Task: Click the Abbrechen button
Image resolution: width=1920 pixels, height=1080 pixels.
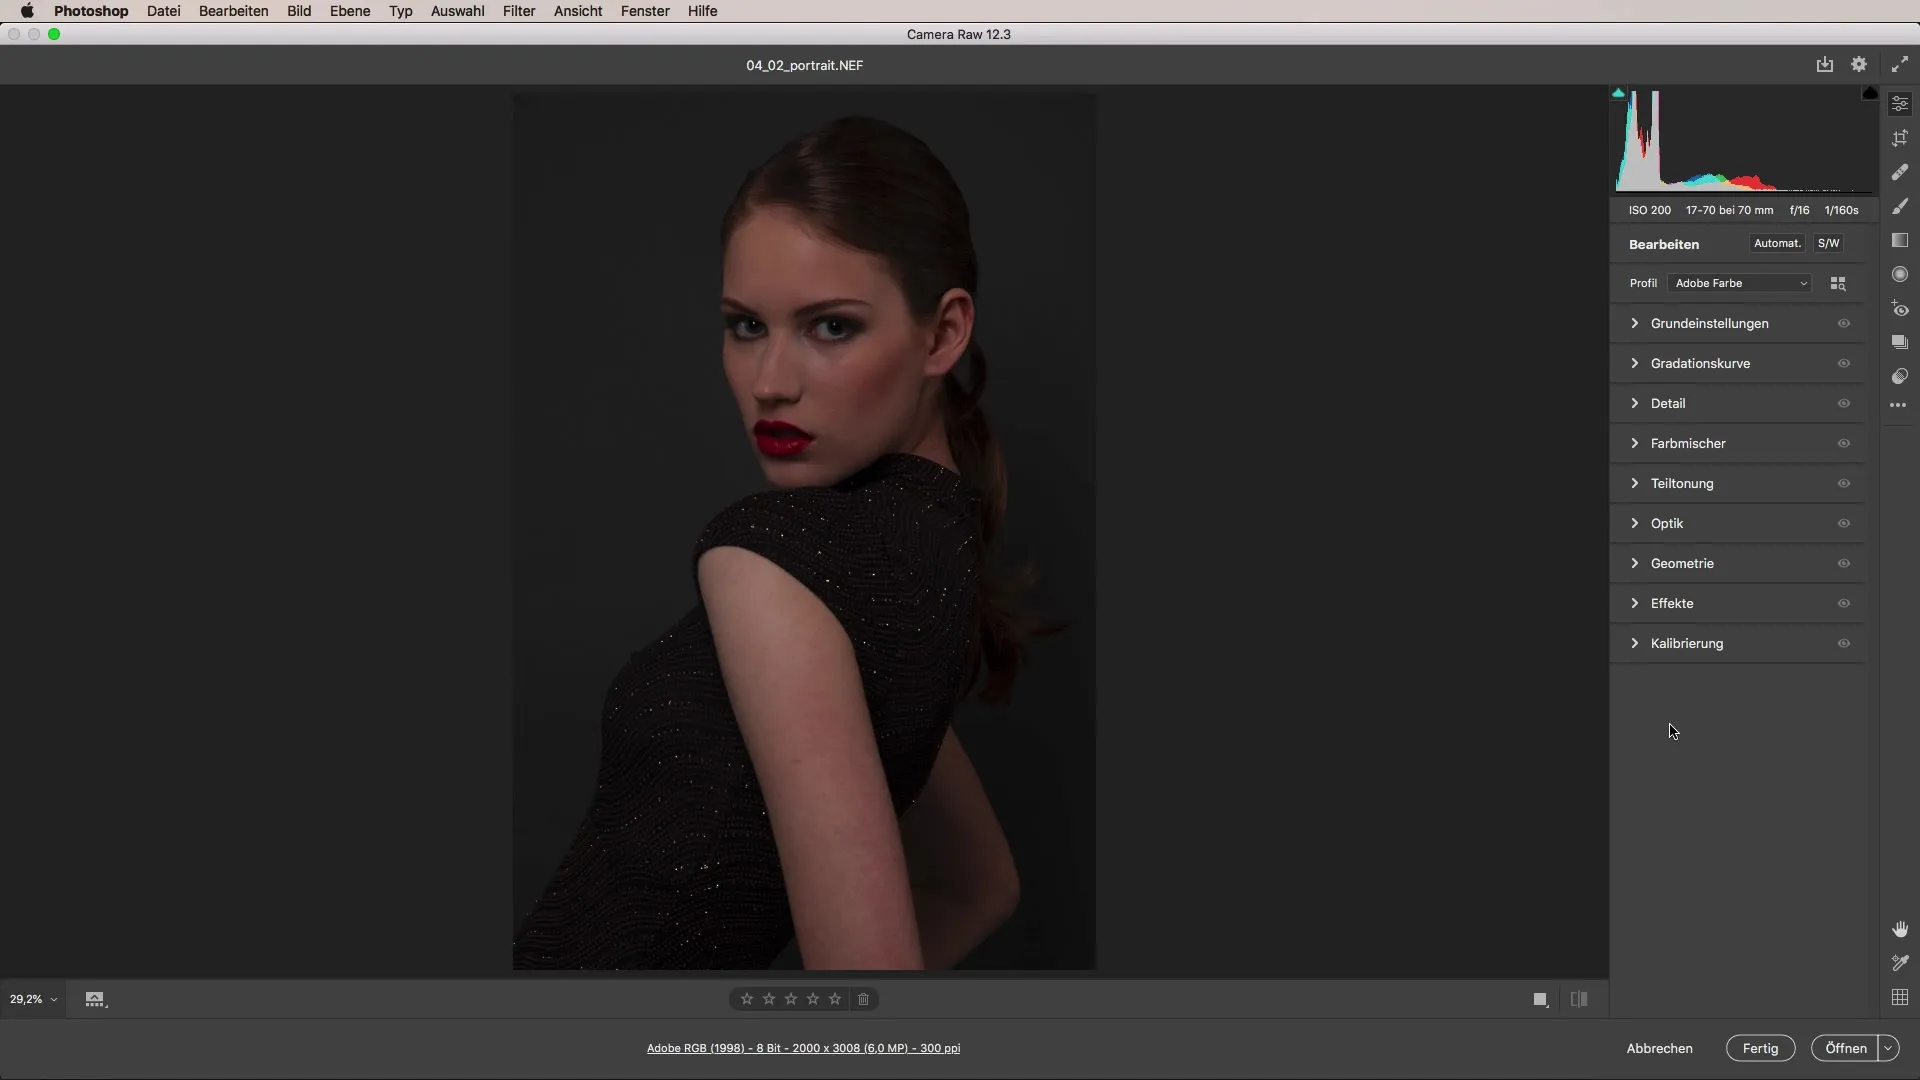Action: 1660,1048
